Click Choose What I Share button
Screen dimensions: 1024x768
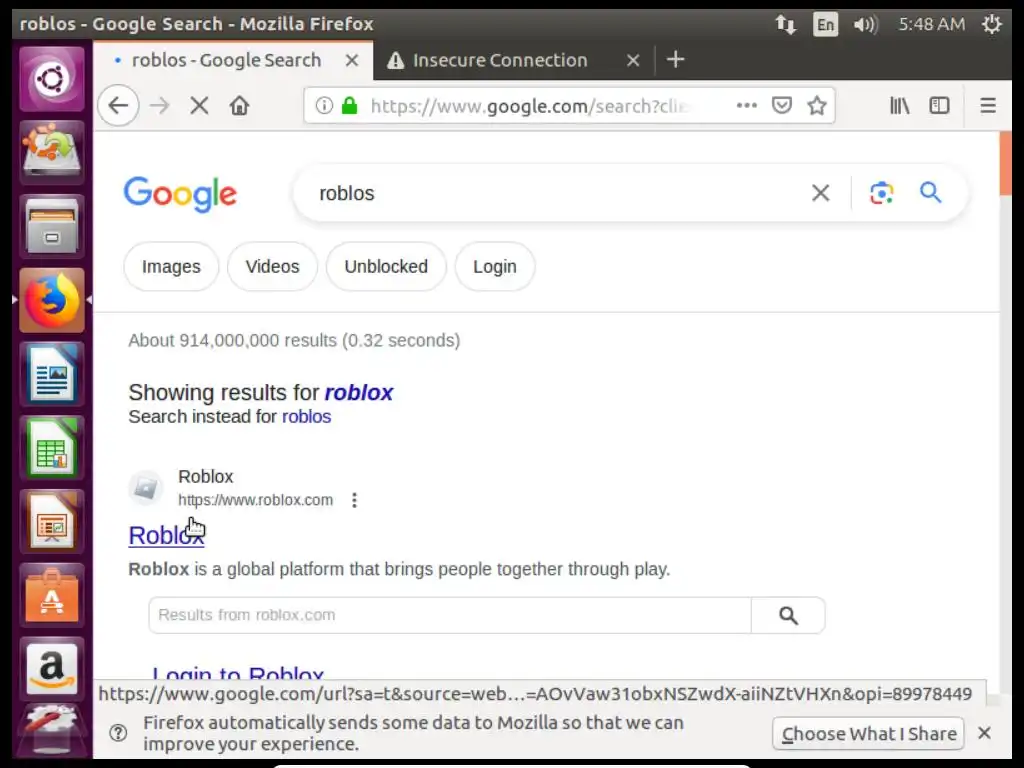coord(869,733)
